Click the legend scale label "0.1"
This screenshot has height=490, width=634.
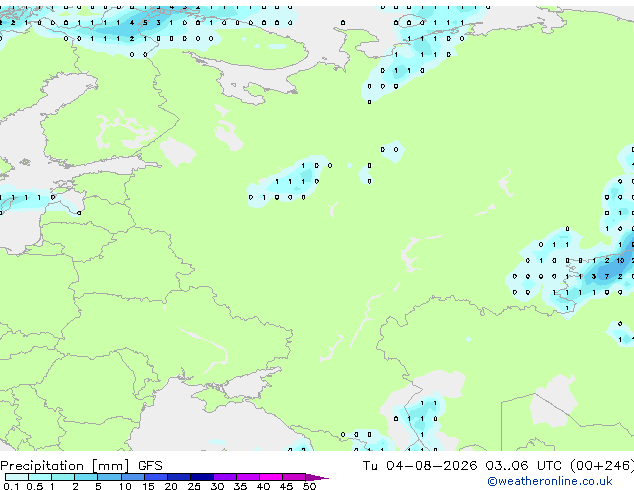[x=11, y=486]
